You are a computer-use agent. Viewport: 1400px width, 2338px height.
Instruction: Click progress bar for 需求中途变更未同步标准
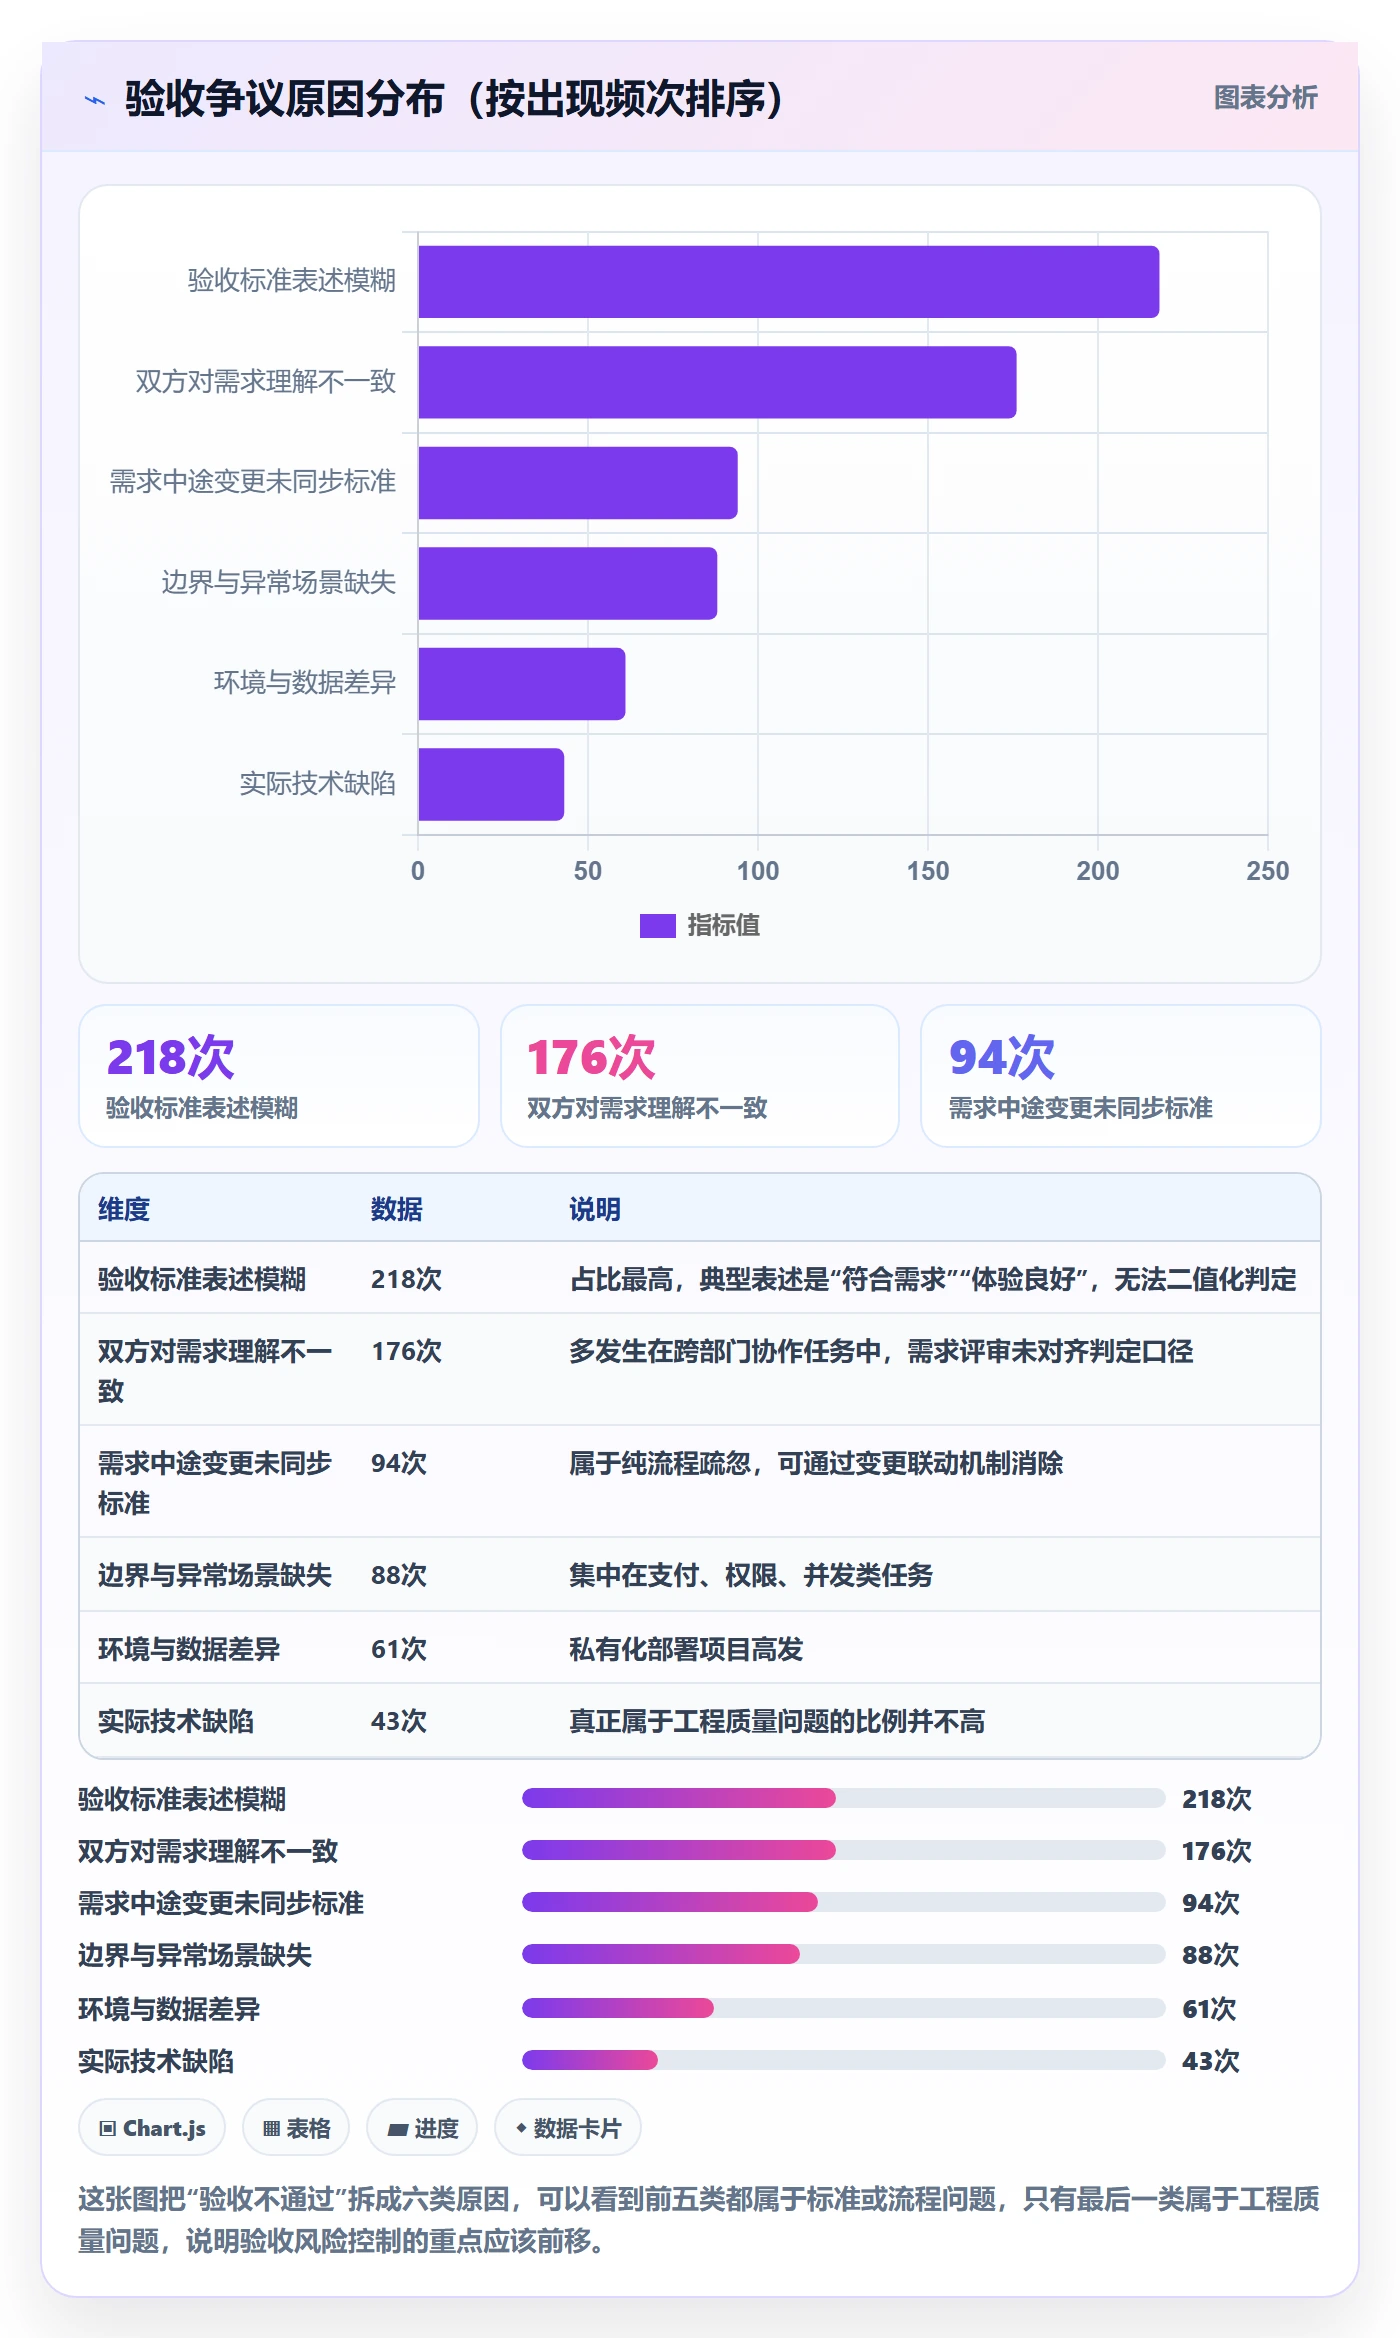click(843, 1902)
